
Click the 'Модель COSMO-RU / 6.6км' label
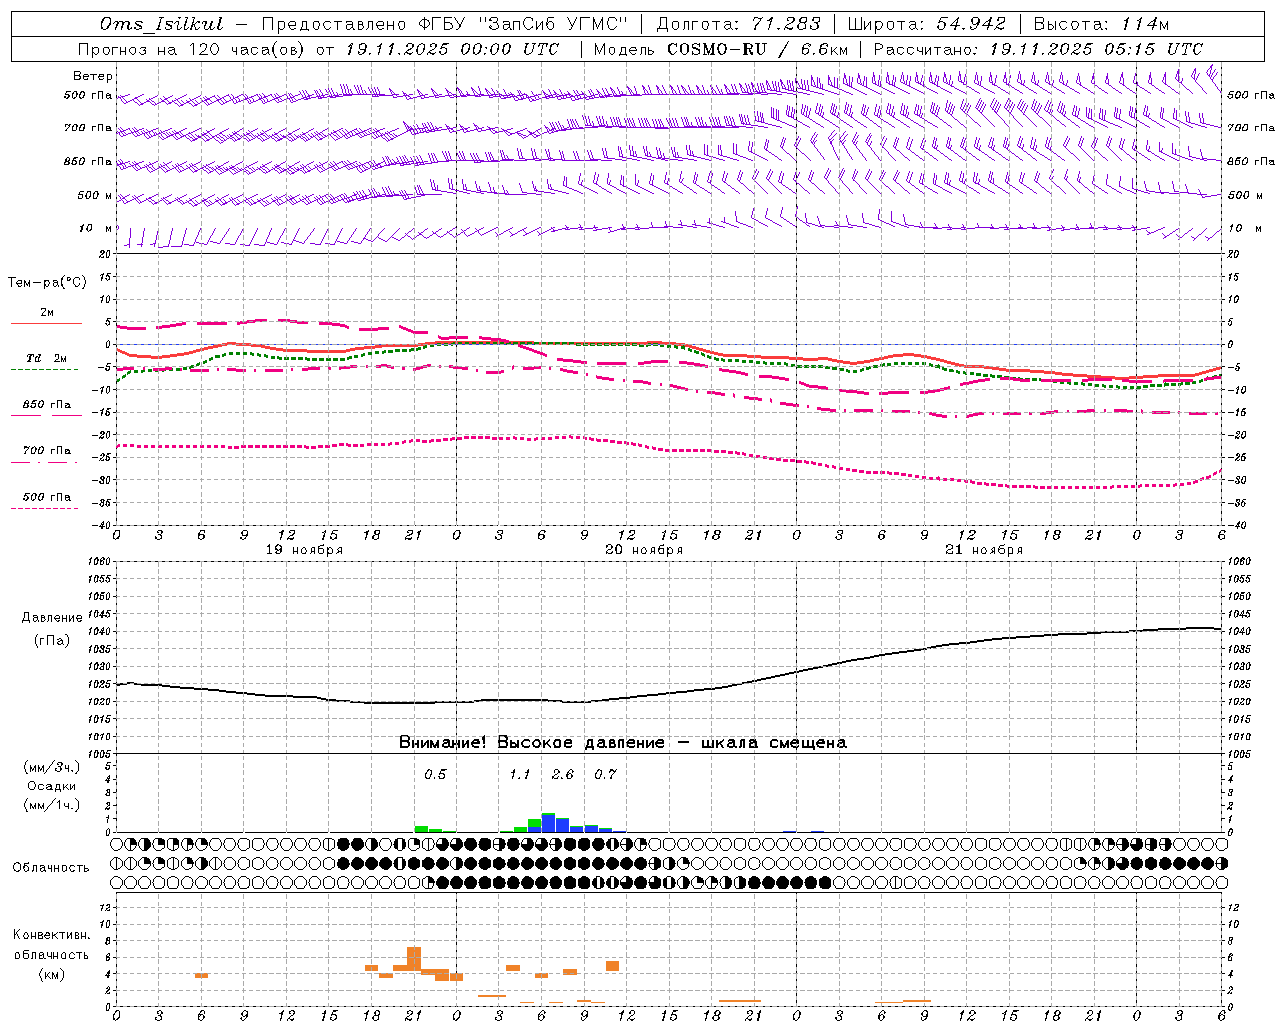[x=721, y=49]
